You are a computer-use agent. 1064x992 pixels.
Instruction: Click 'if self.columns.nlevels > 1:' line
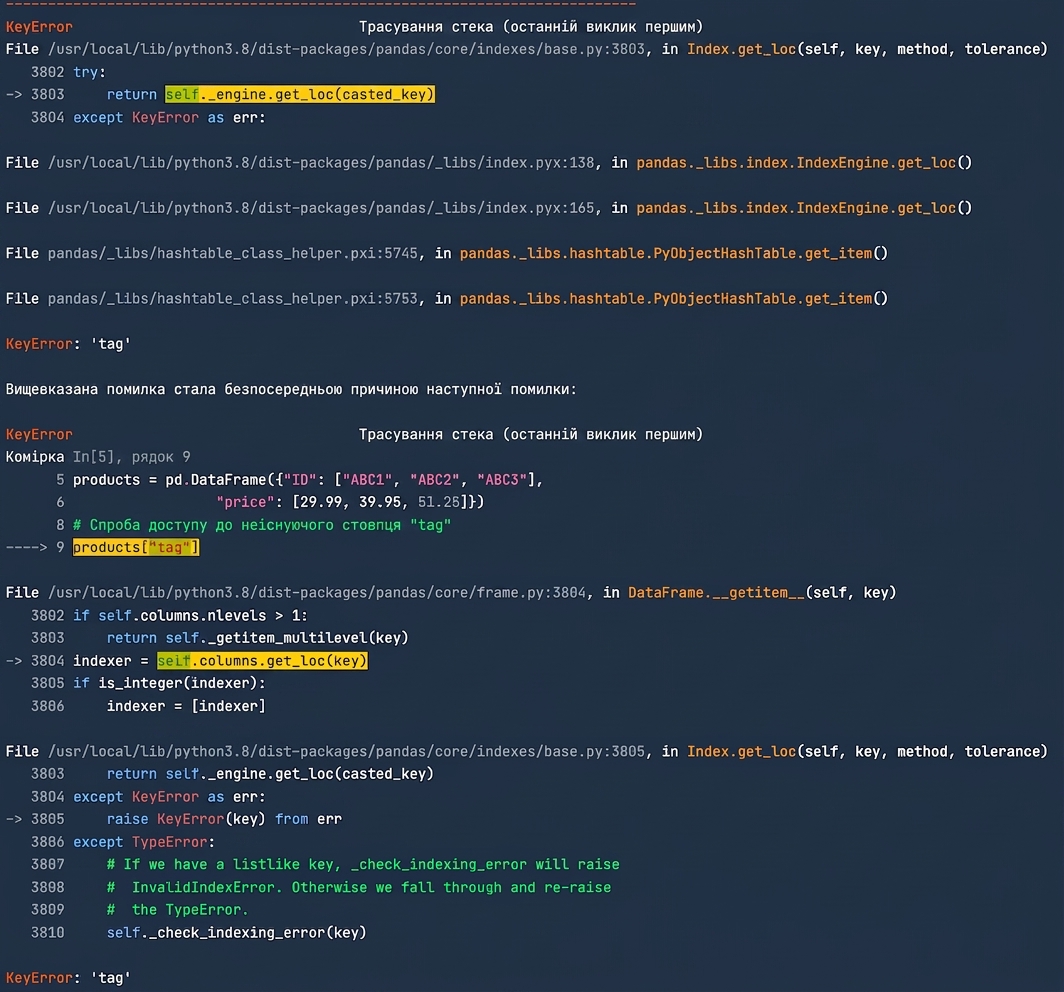[x=190, y=615]
